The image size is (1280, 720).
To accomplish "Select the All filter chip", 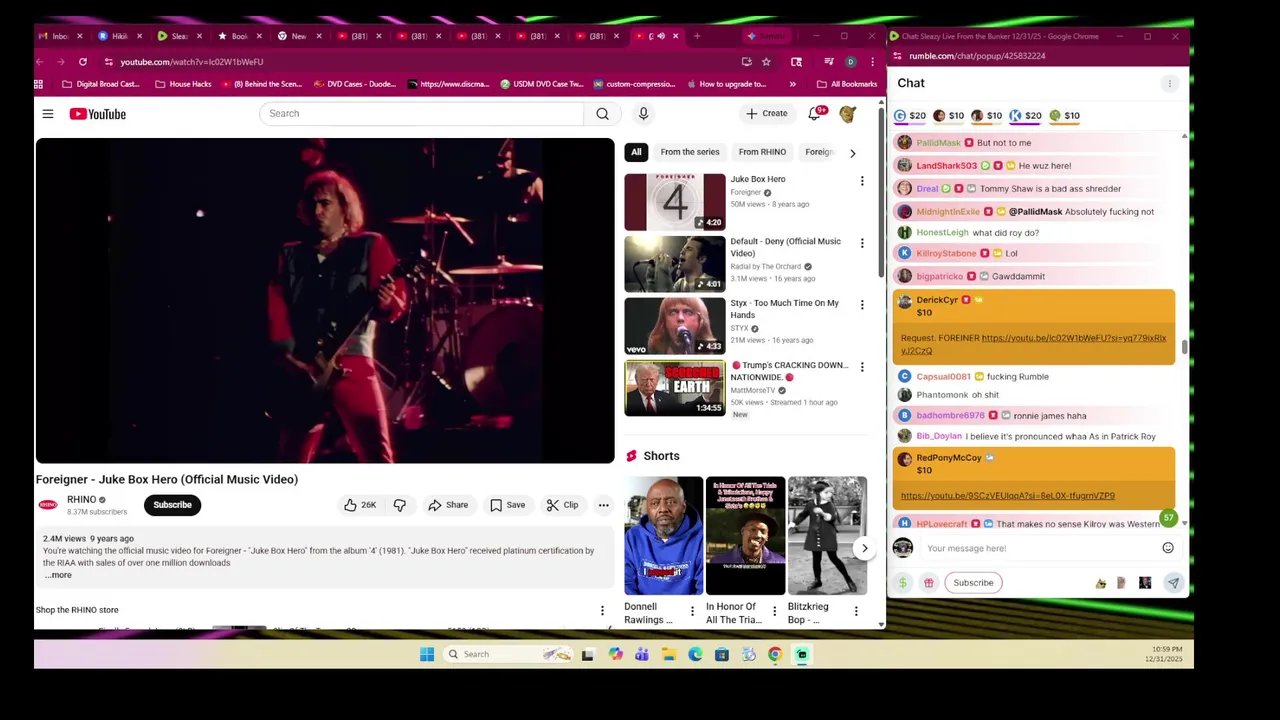I will tap(636, 152).
